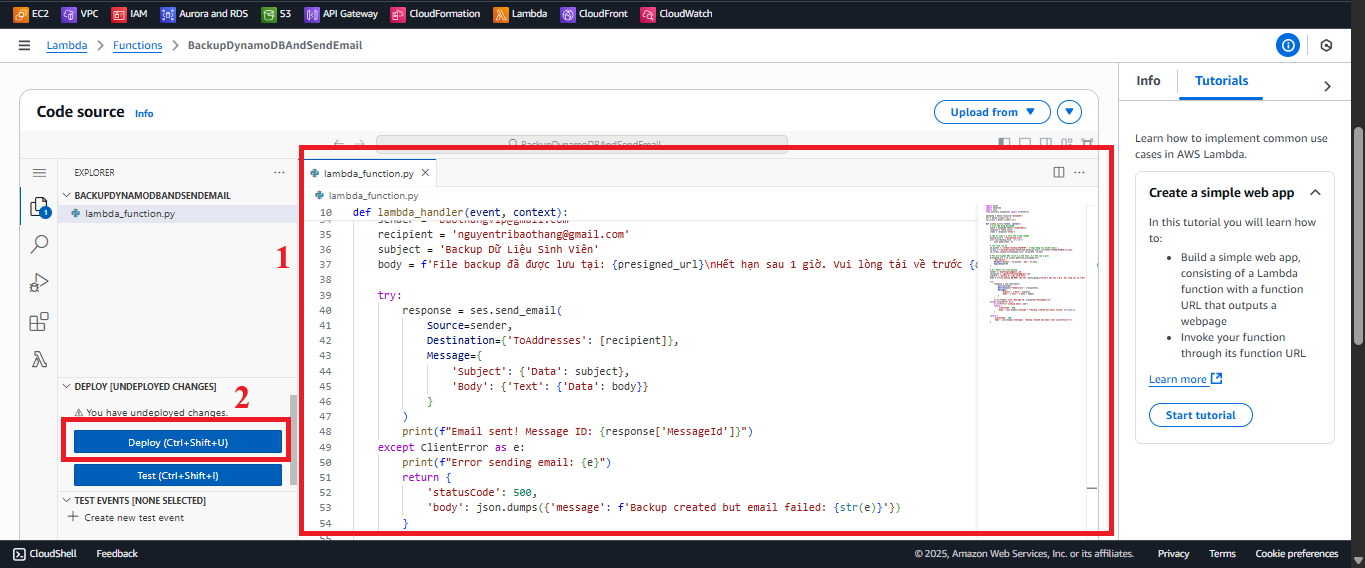Click the sticky line def lambda_handler(event, context)
The height and width of the screenshot is (568, 1365).
coord(460,213)
